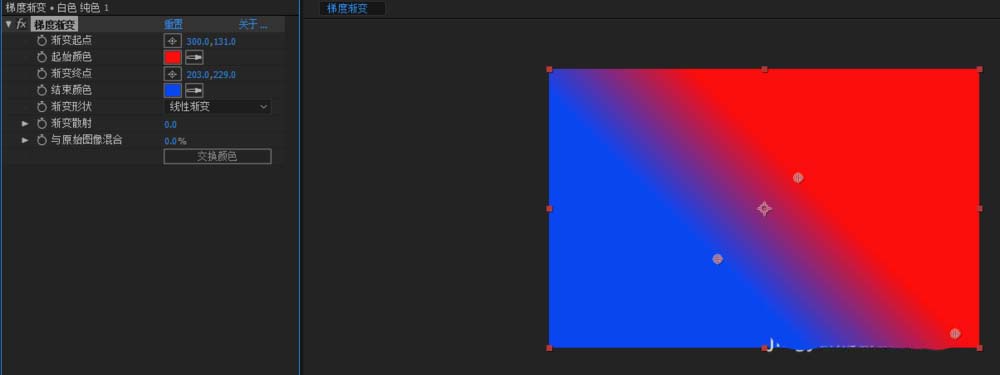Click the 300.0,131.0 start point value

[x=211, y=41]
